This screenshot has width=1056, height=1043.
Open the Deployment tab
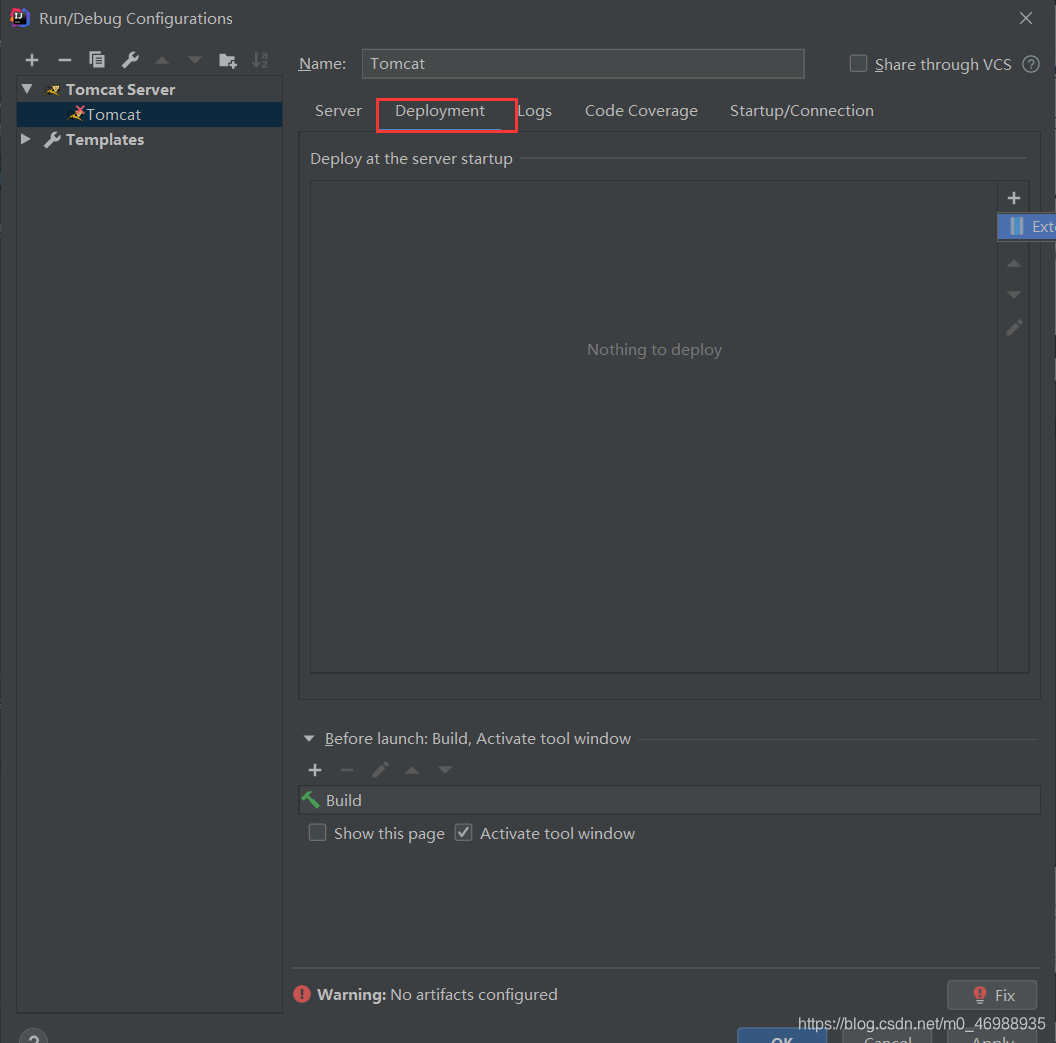(440, 110)
